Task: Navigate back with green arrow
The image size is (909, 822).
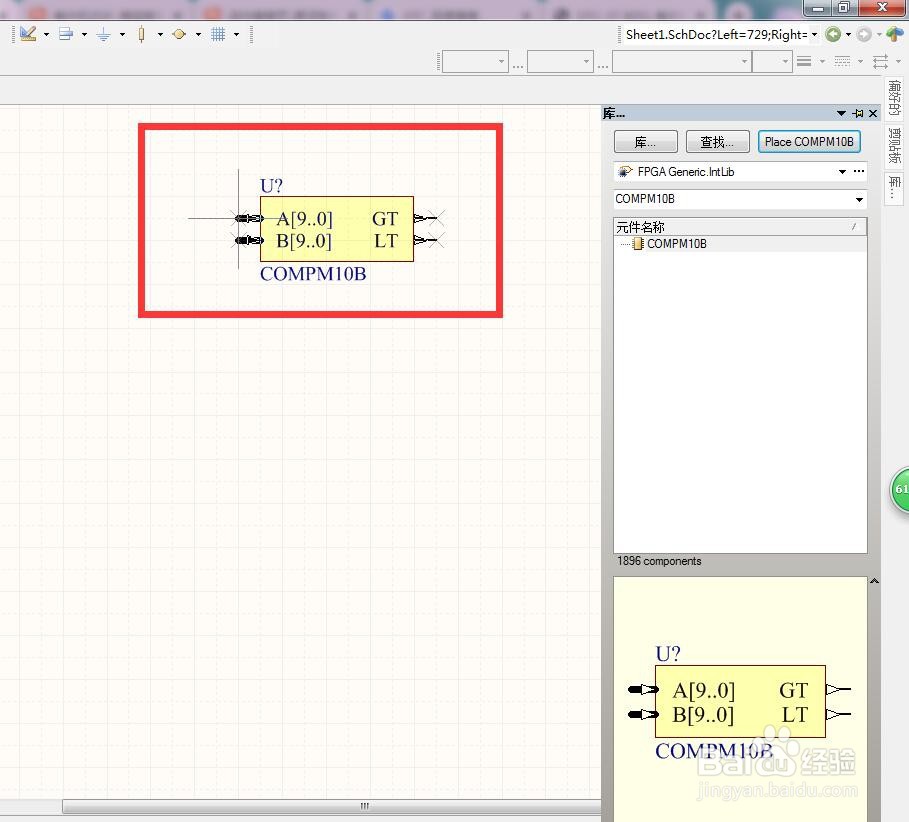Action: pos(833,35)
